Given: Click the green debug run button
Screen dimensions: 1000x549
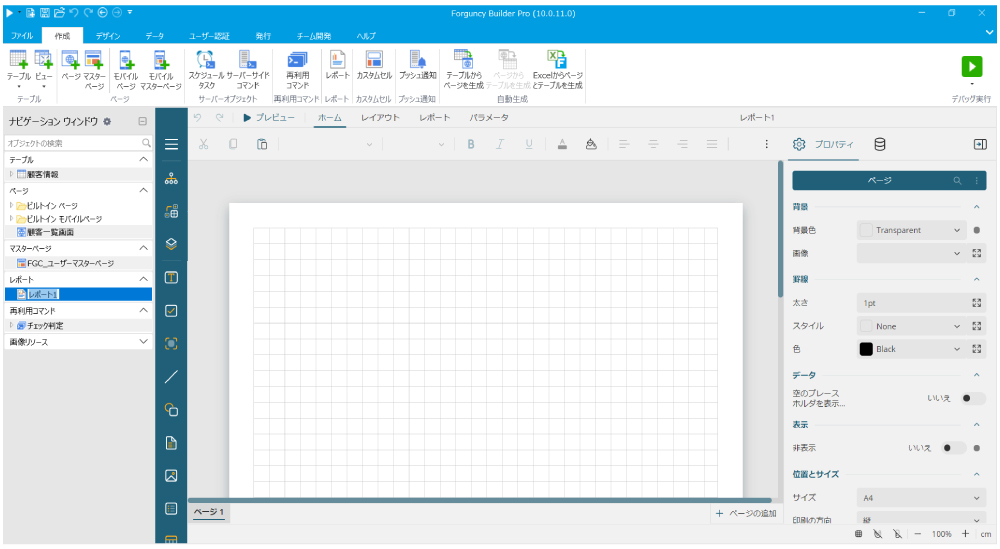Looking at the screenshot, I should point(971,65).
